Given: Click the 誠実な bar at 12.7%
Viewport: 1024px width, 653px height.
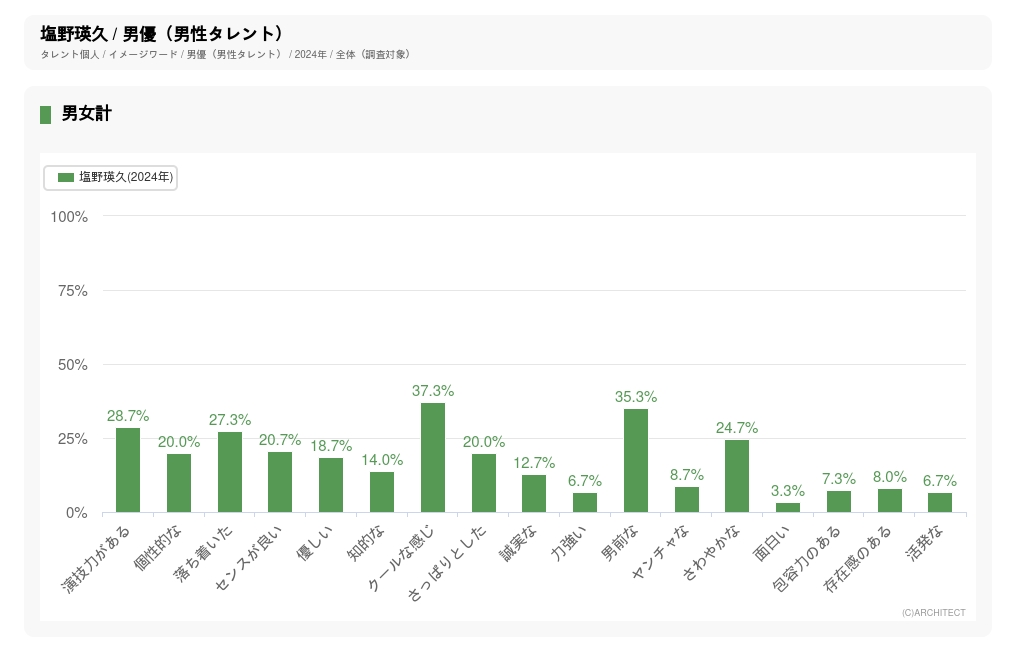Looking at the screenshot, I should (x=534, y=494).
